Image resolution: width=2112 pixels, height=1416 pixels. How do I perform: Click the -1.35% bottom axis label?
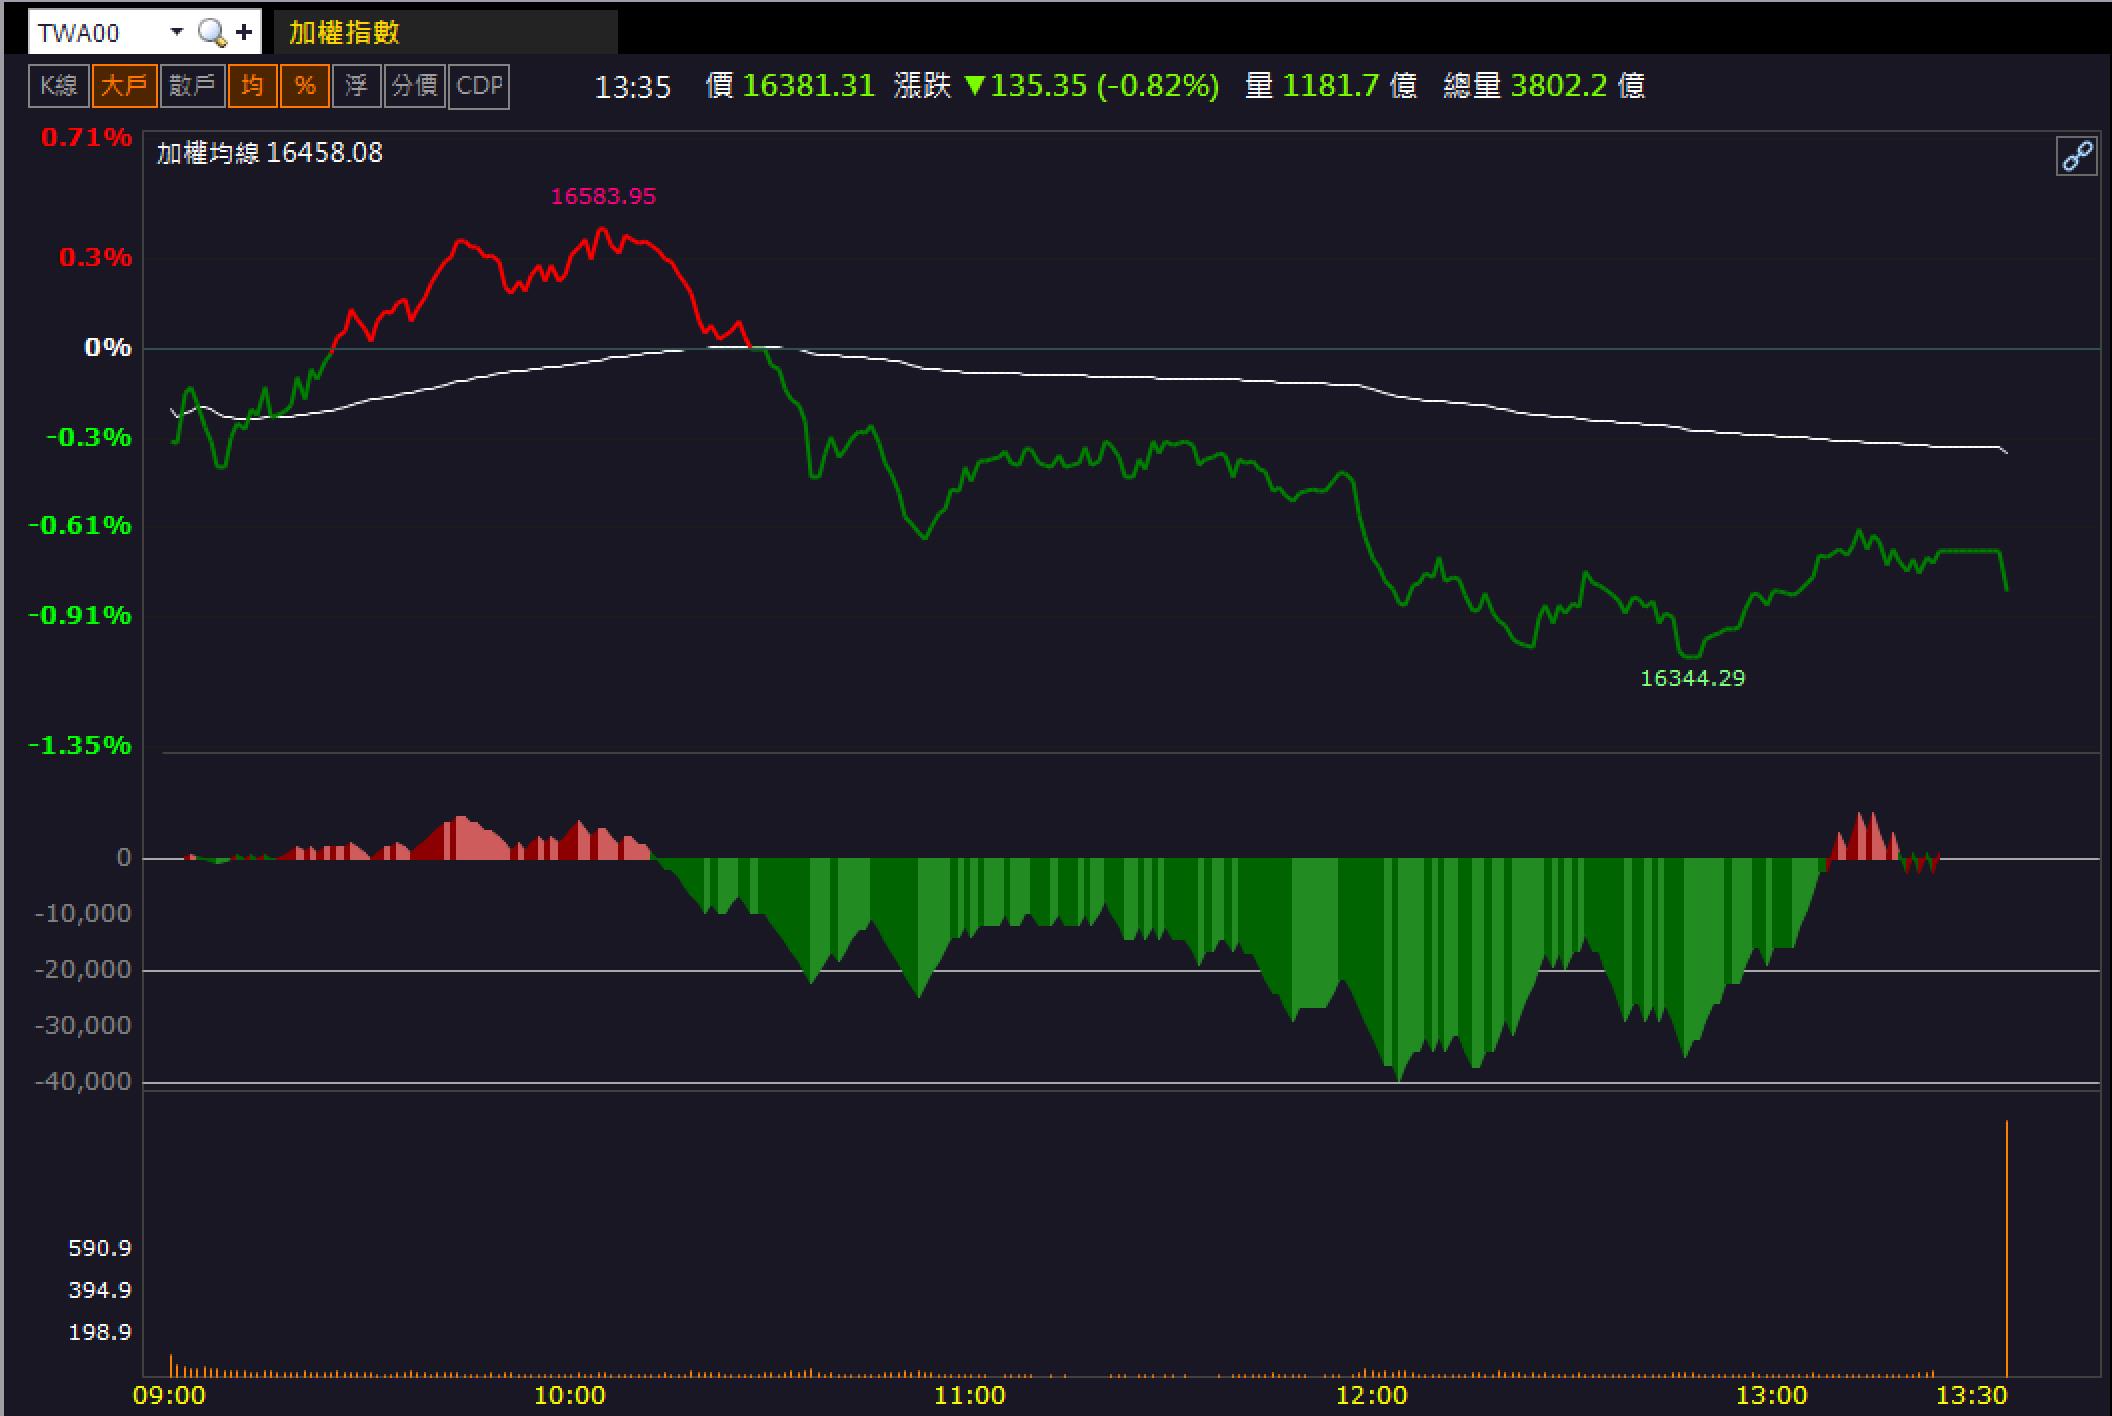[80, 745]
